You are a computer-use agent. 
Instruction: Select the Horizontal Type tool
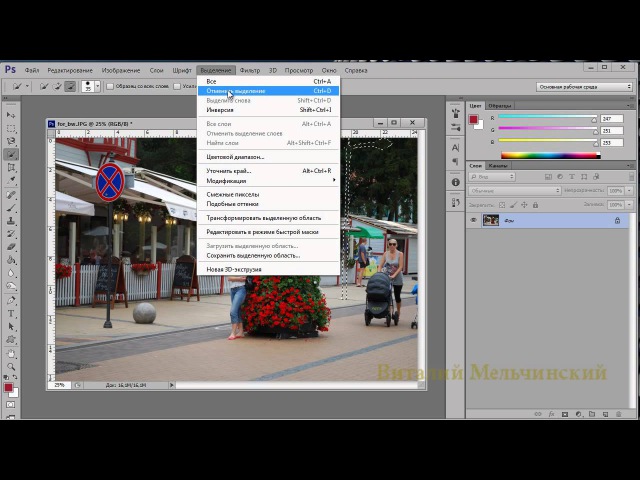11,313
